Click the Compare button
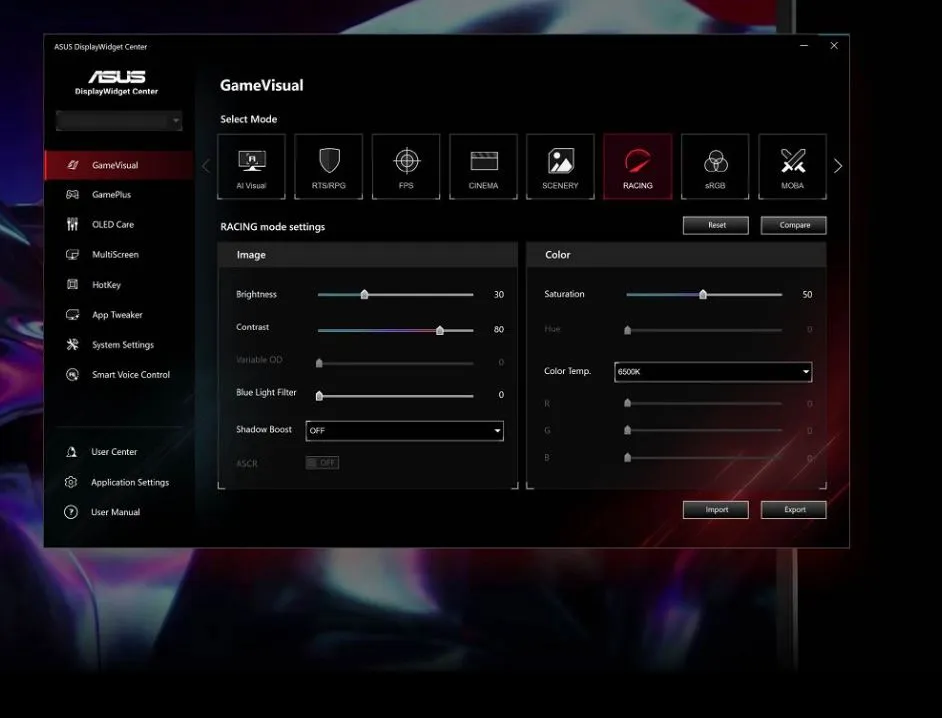 794,225
